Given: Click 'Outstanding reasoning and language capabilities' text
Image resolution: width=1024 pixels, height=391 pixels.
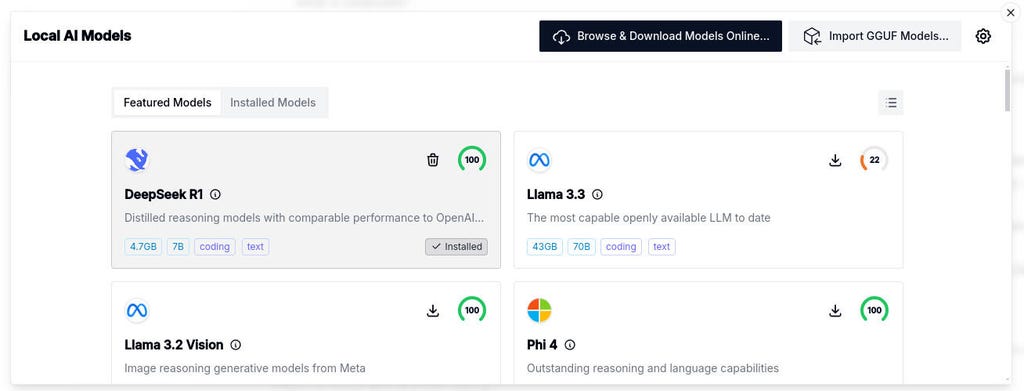Looking at the screenshot, I should click(x=653, y=368).
